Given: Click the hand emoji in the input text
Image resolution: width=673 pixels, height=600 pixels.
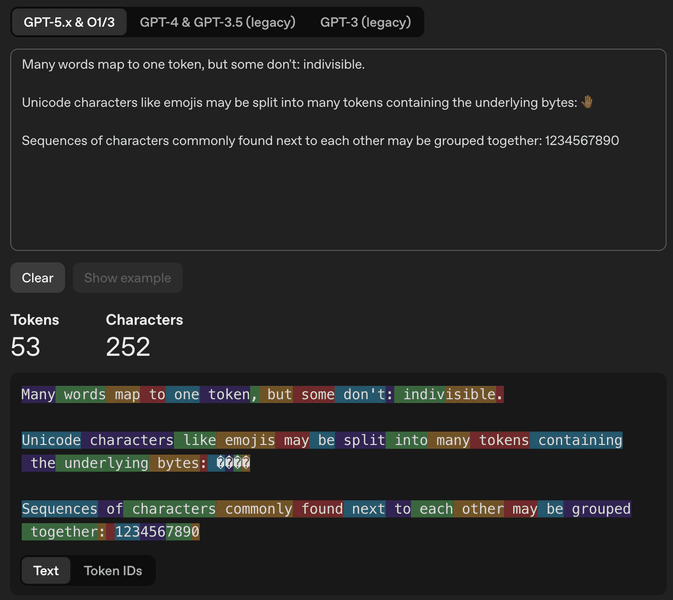Looking at the screenshot, I should 587,102.
